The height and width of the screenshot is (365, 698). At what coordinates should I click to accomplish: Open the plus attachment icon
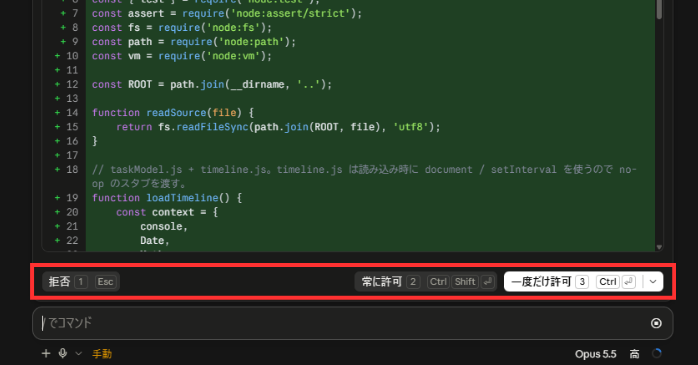click(x=46, y=353)
